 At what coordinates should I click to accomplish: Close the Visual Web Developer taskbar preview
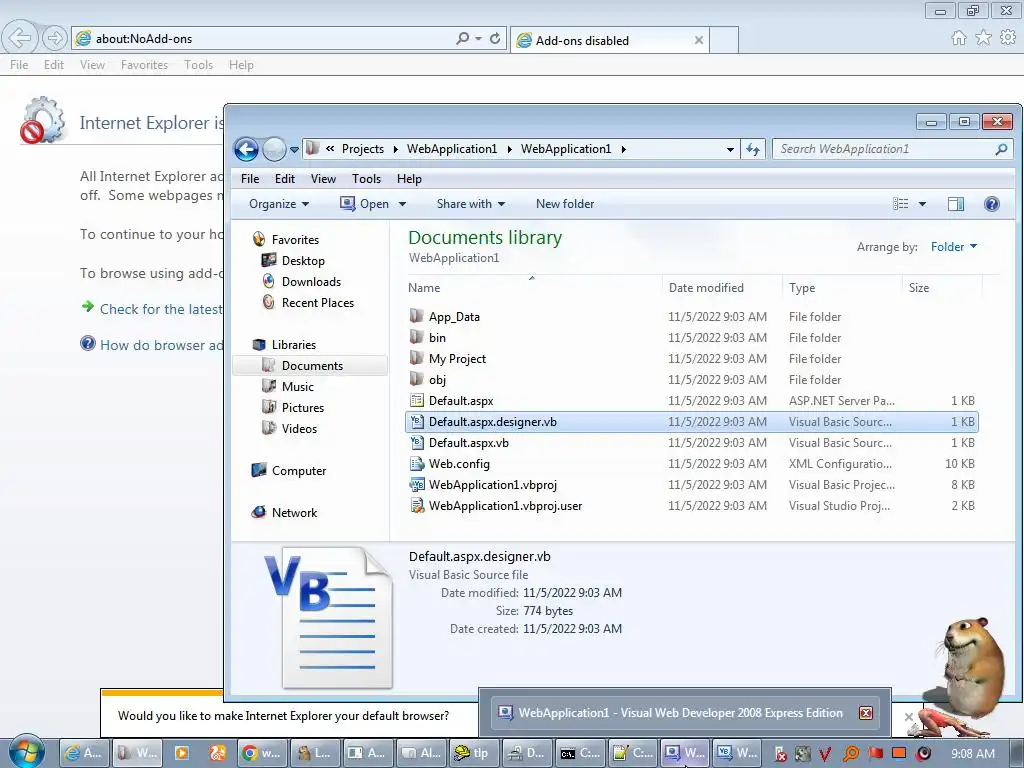[x=866, y=712]
